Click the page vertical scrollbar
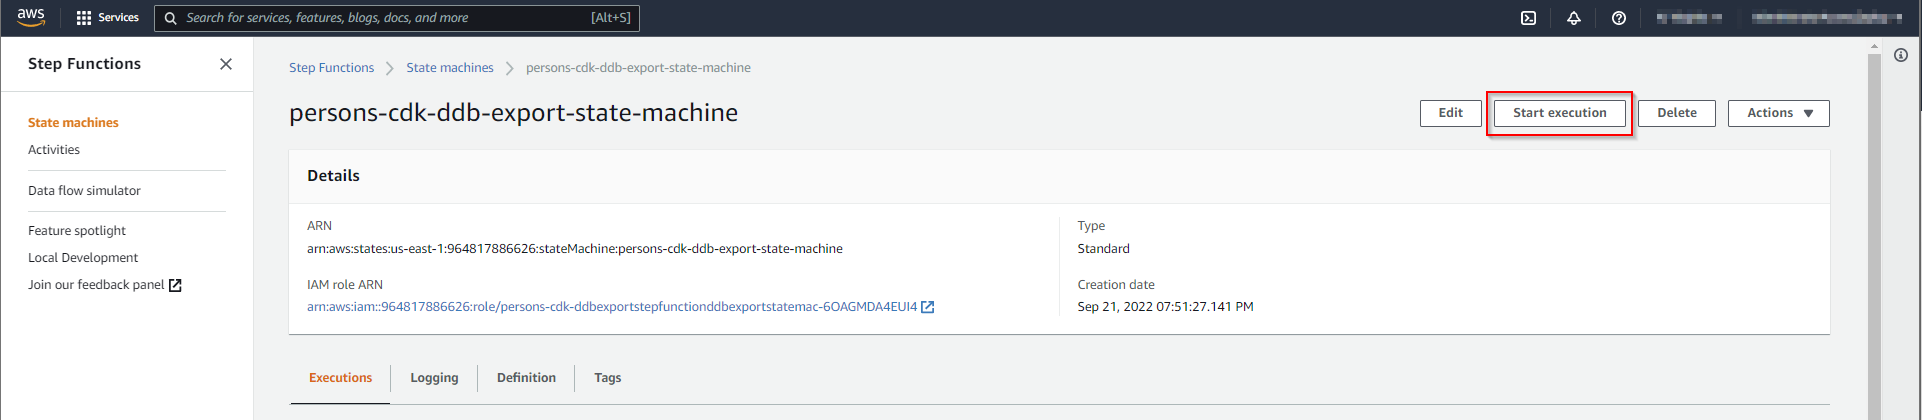This screenshot has height=420, width=1922. point(1874,230)
